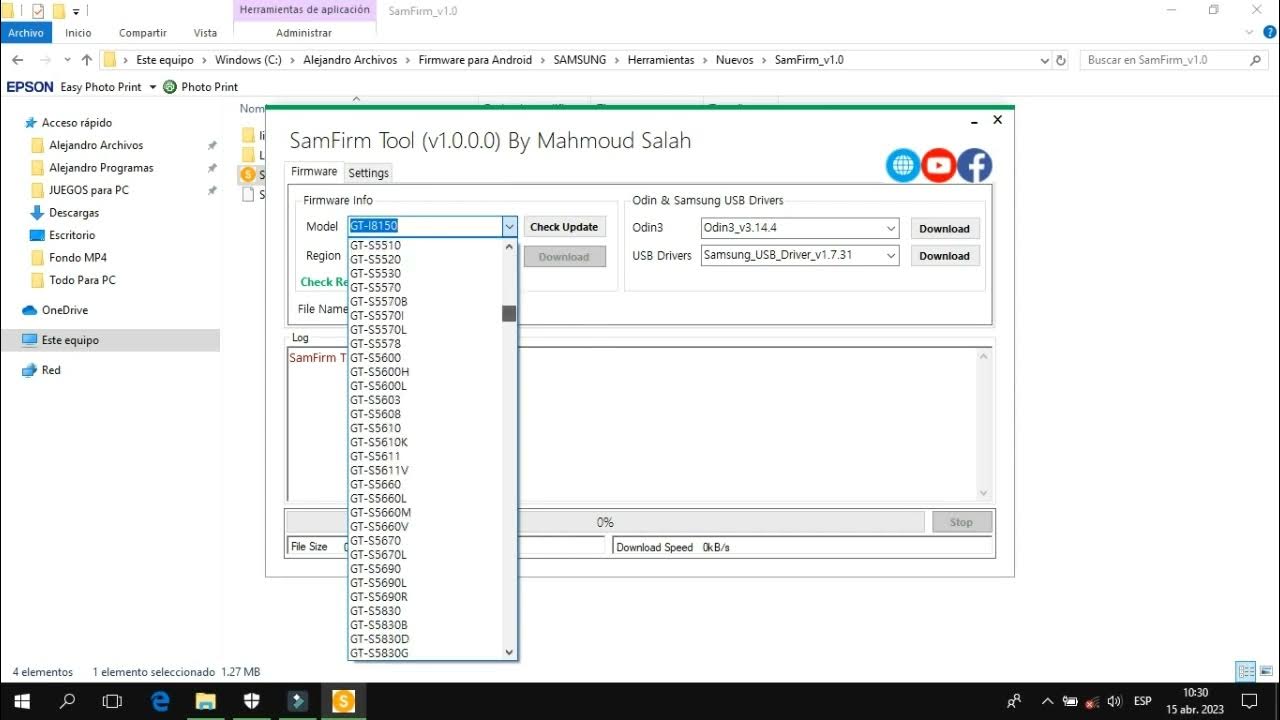Click Download button for Odin3

click(x=944, y=228)
